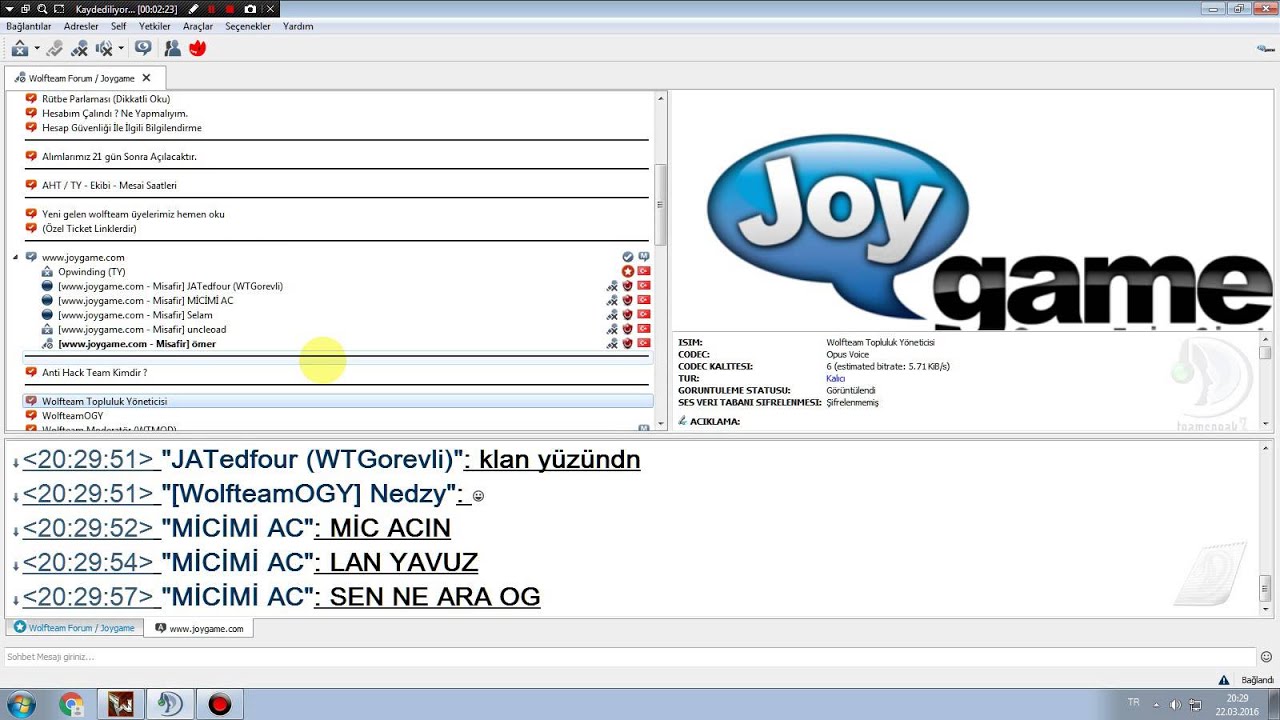1280x720 pixels.
Task: Close the Wolfteam Forum / Joygame server tab
Action: [x=146, y=77]
